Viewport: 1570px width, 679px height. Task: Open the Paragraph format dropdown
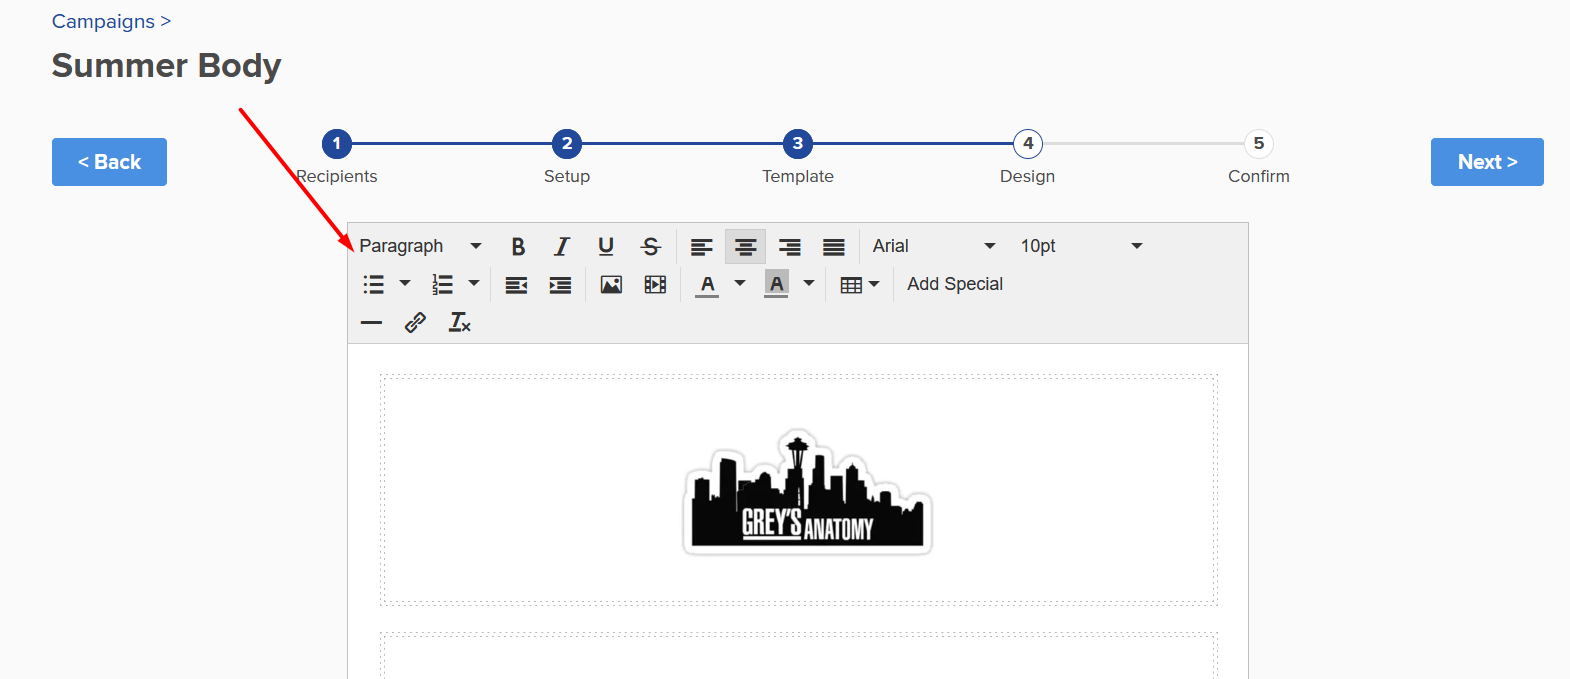[421, 246]
